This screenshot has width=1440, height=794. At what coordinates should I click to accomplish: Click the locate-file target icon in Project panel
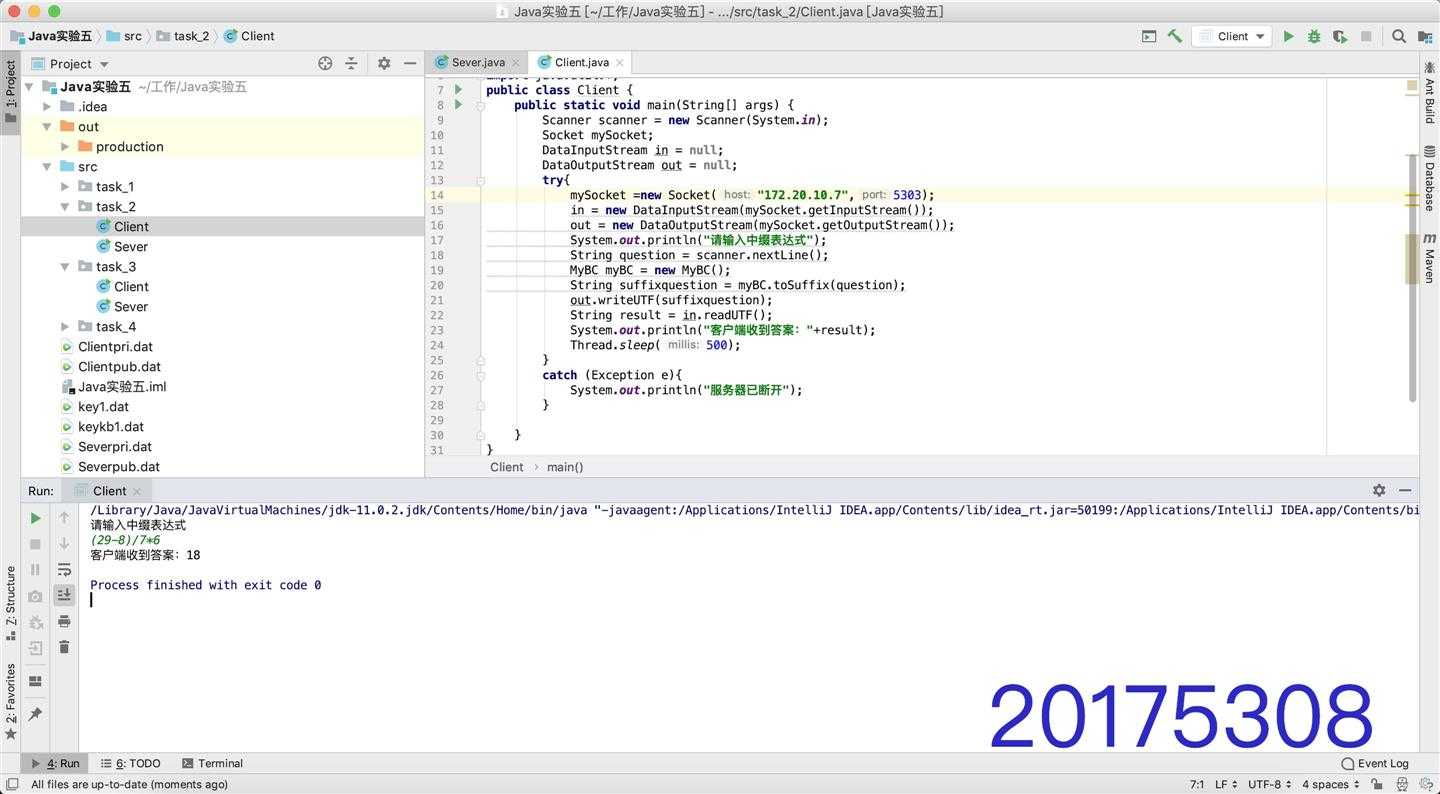(325, 63)
